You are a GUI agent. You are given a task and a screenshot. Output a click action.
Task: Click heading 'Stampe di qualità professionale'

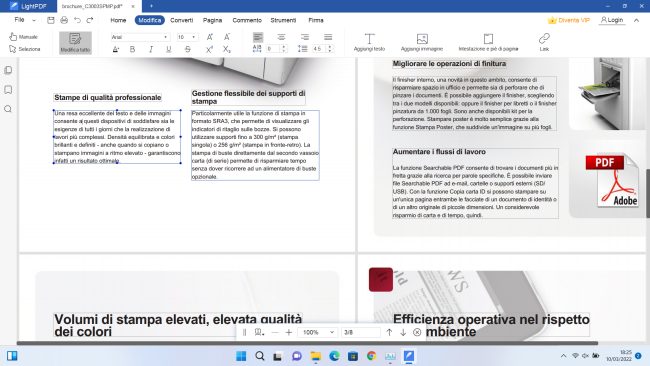[108, 97]
